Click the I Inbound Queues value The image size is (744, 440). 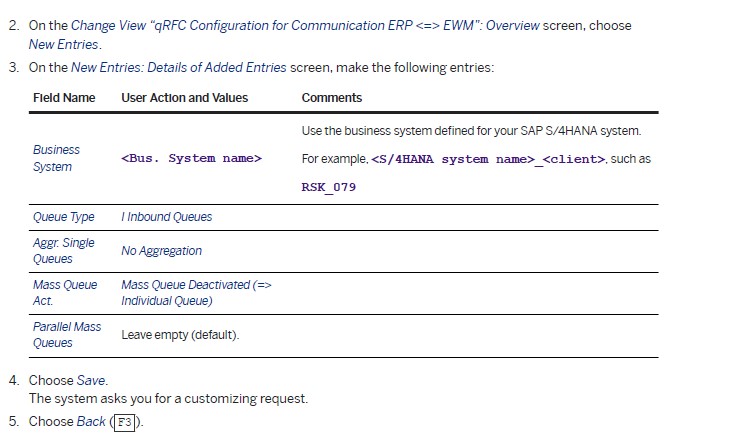coord(167,217)
